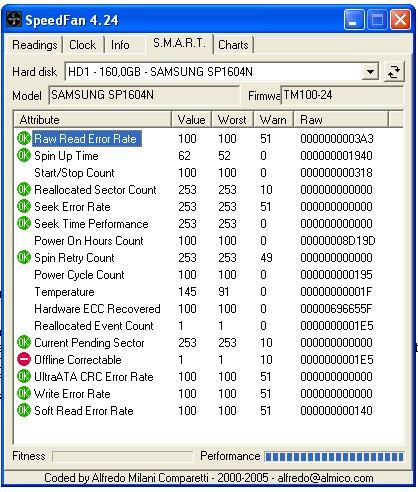
Task: Click raw value 0000000001F for Temperature
Action: point(336,291)
